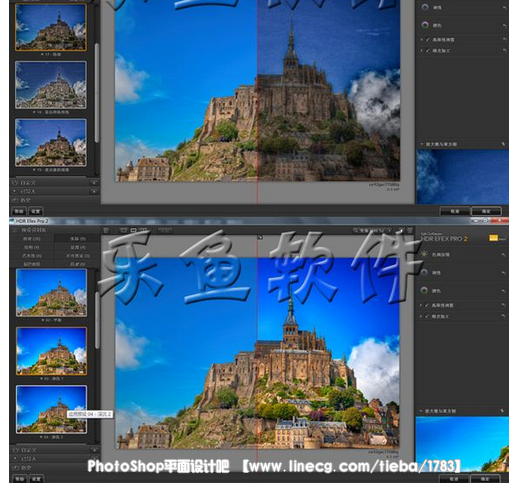Screen dimensions: 511x483
Task: Click the 设置 (Settings) button in upper window
Action: point(36,211)
